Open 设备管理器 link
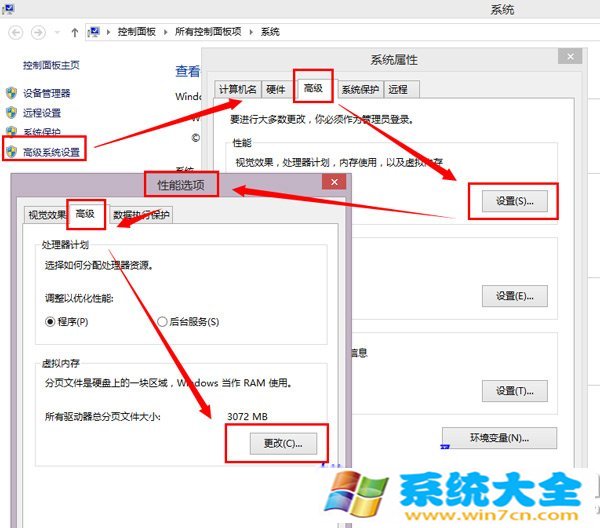Screen dimensions: 600x528 (47, 93)
